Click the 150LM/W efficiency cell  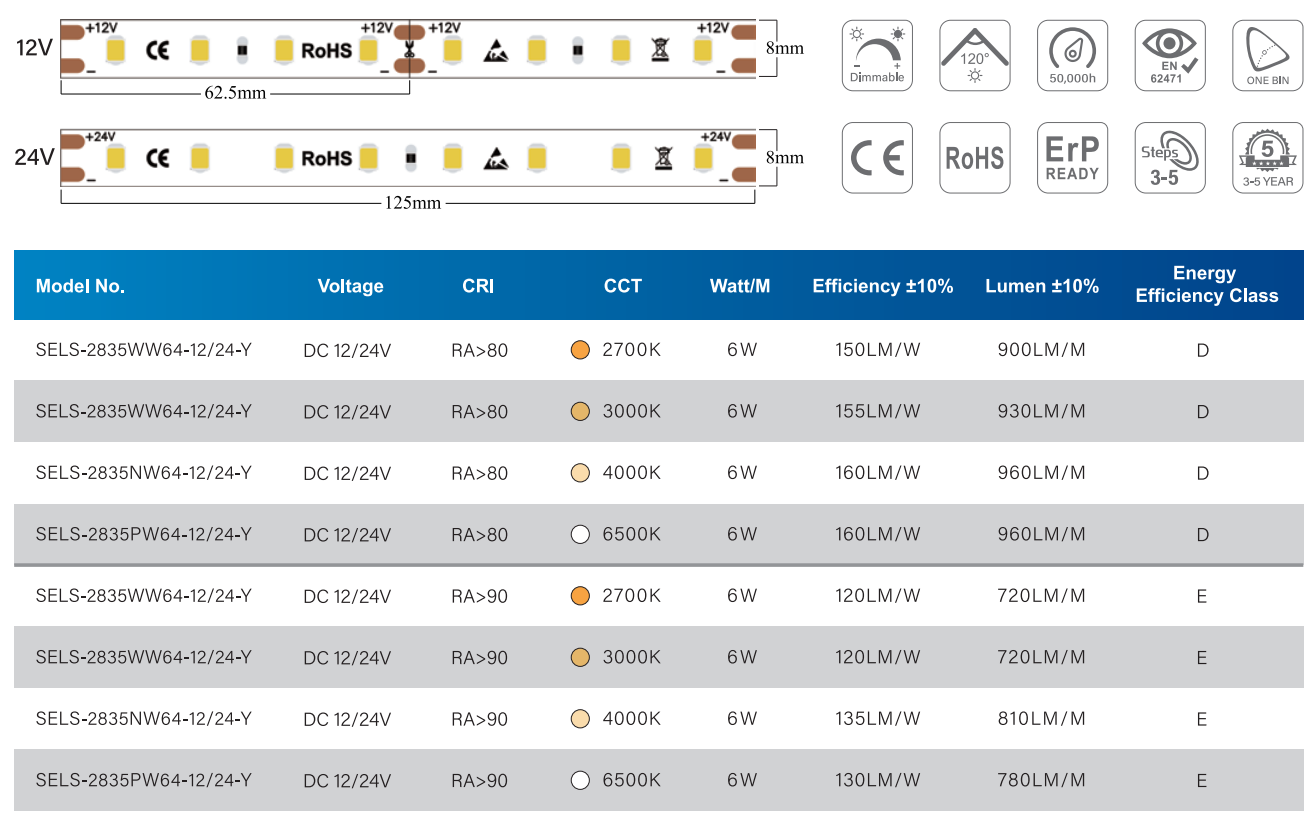tap(878, 350)
